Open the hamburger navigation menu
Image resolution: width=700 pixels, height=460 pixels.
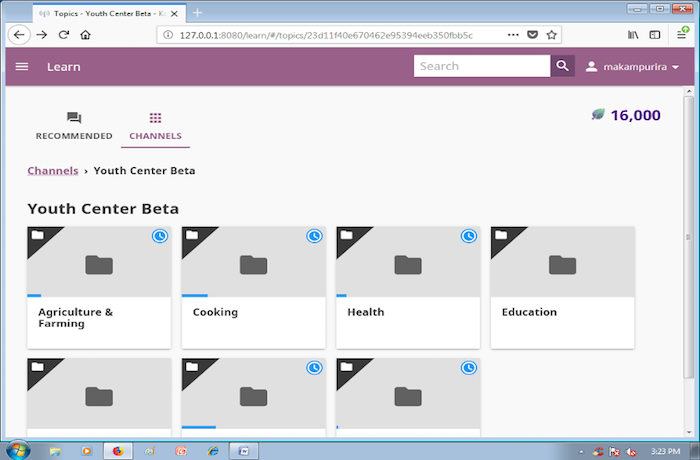click(x=22, y=67)
